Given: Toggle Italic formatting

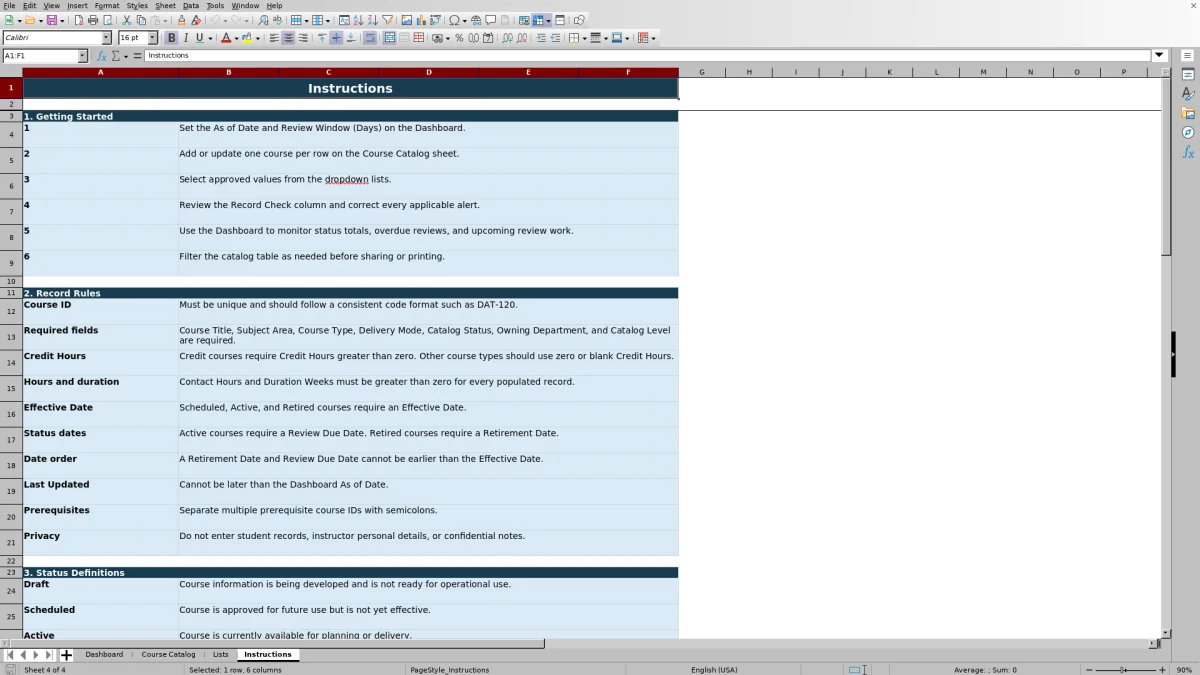Looking at the screenshot, I should [x=185, y=38].
